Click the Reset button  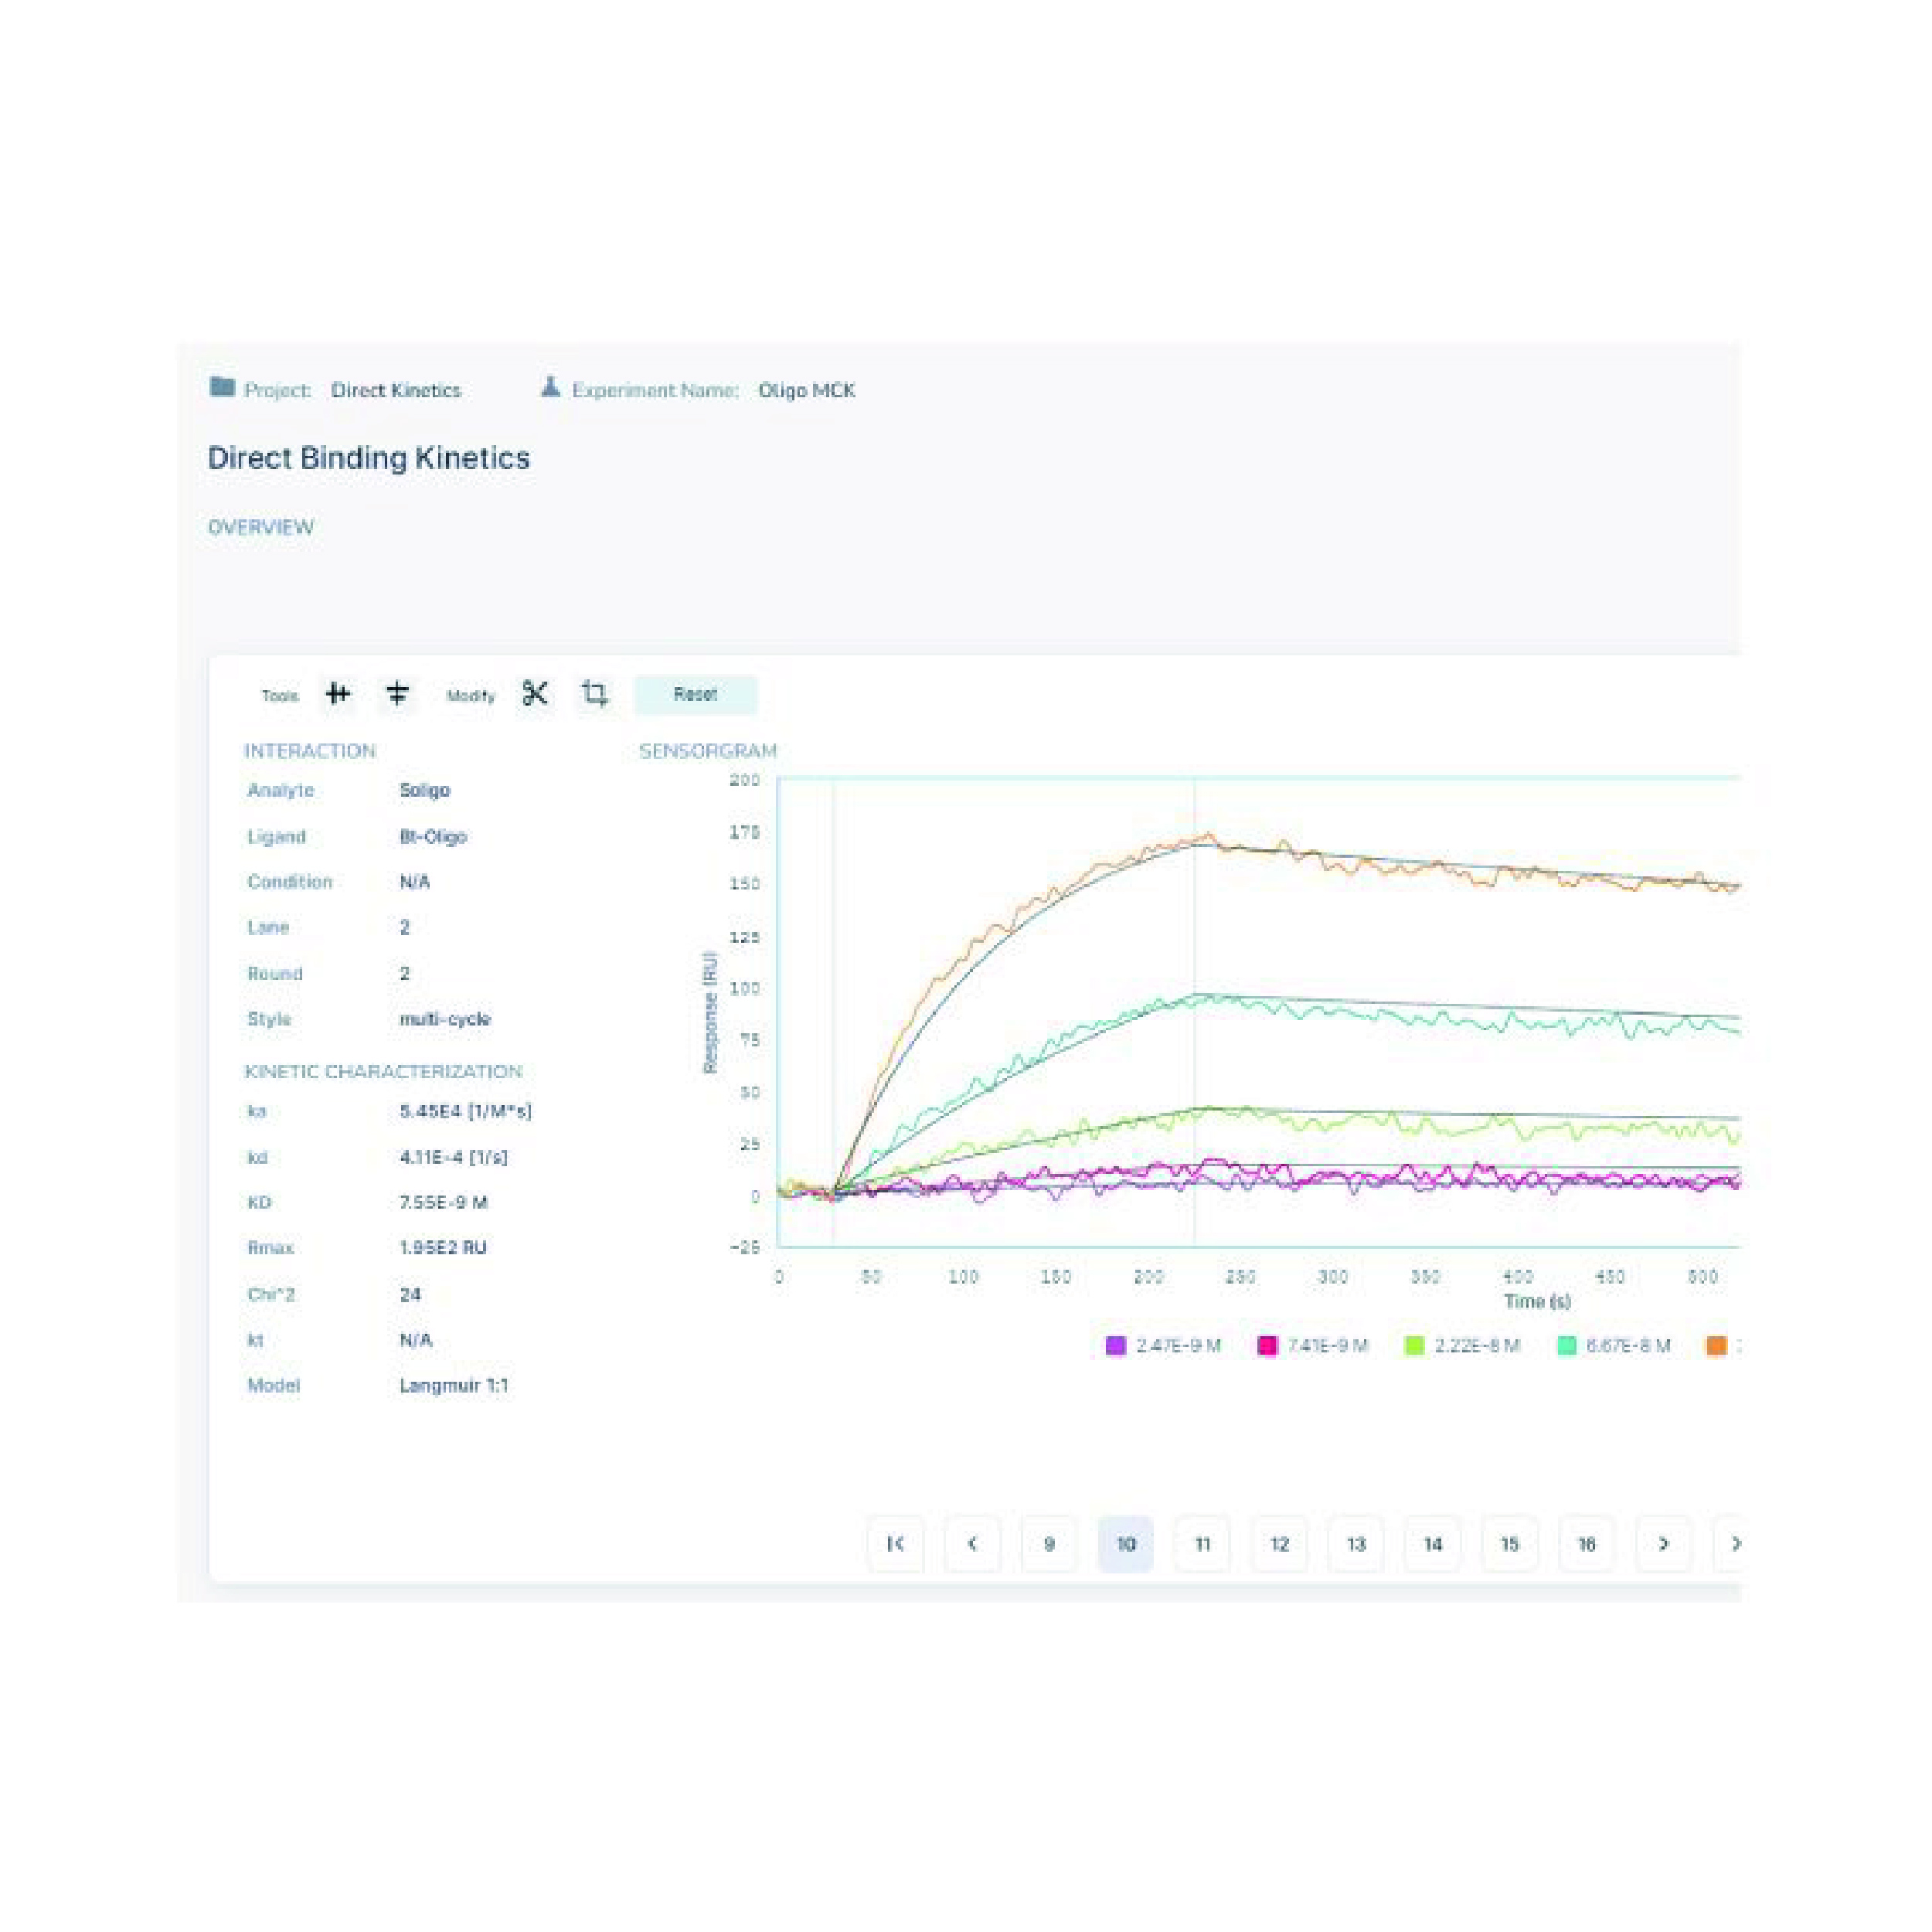click(x=695, y=694)
